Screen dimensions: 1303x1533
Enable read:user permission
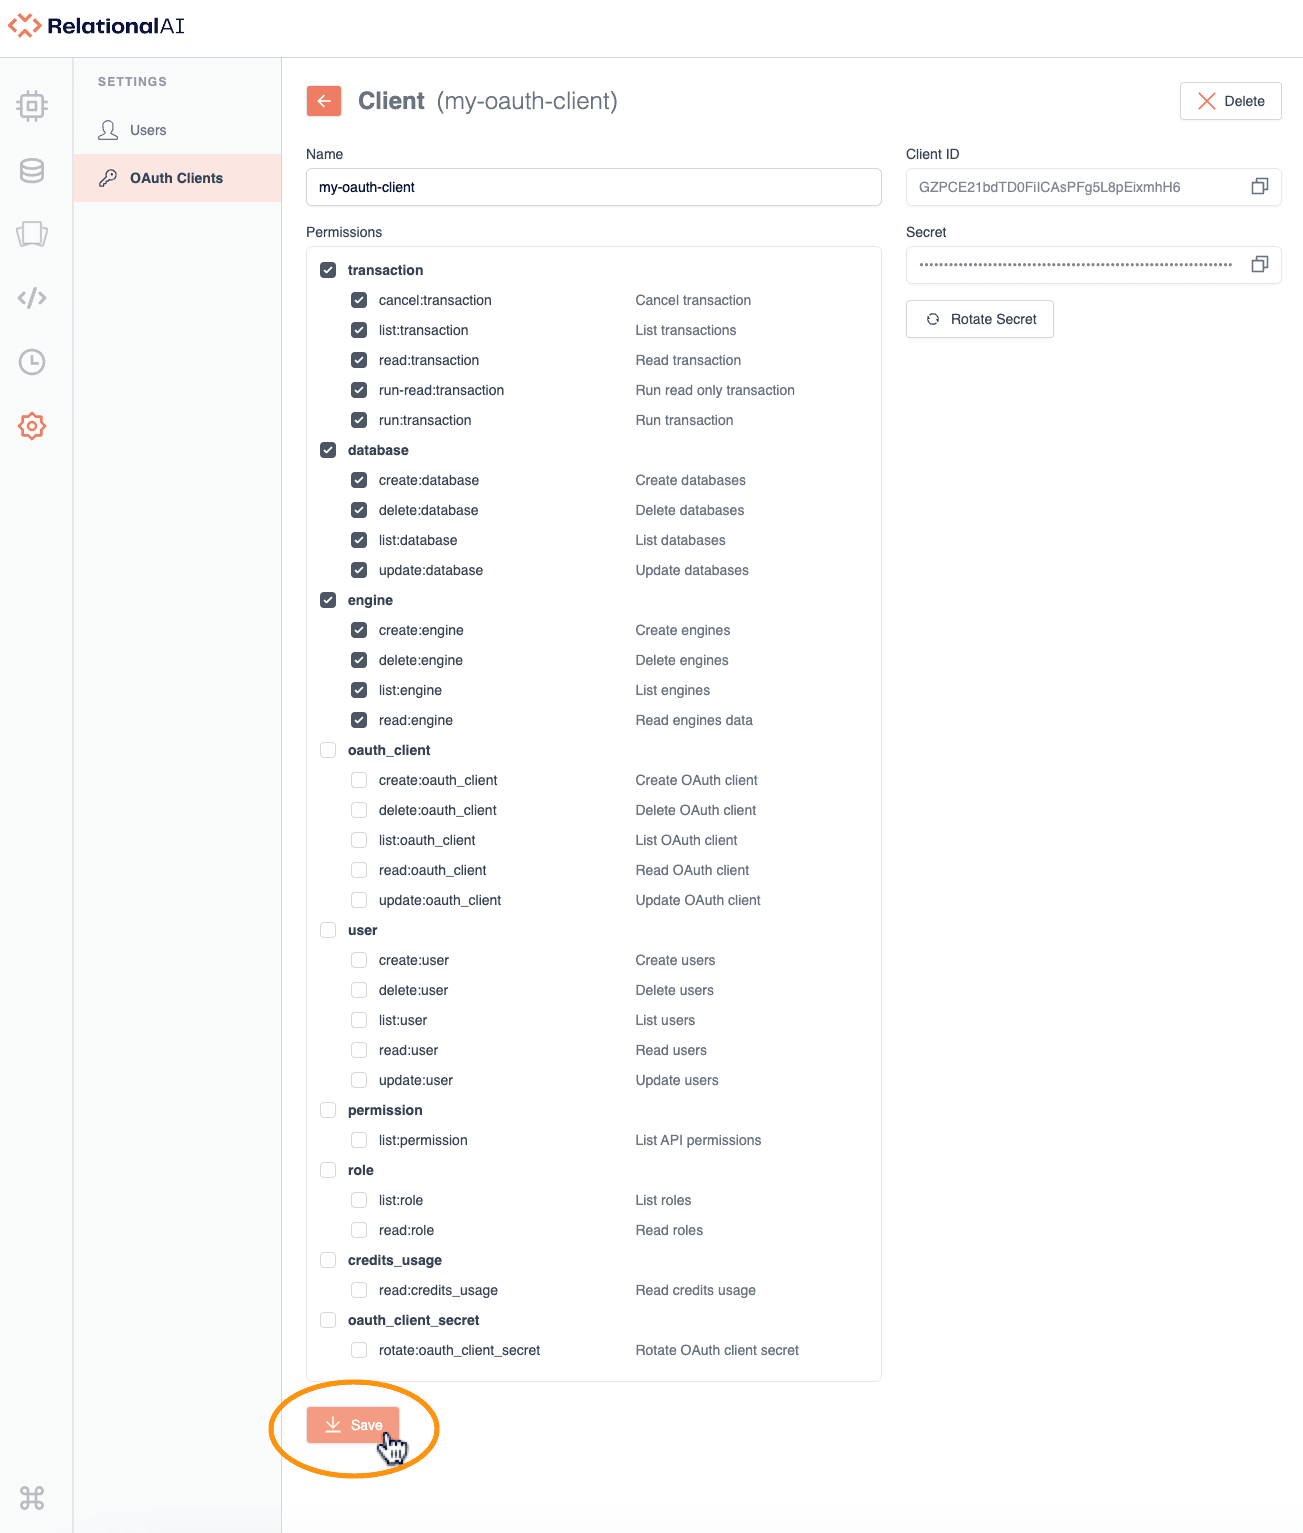tap(359, 1050)
